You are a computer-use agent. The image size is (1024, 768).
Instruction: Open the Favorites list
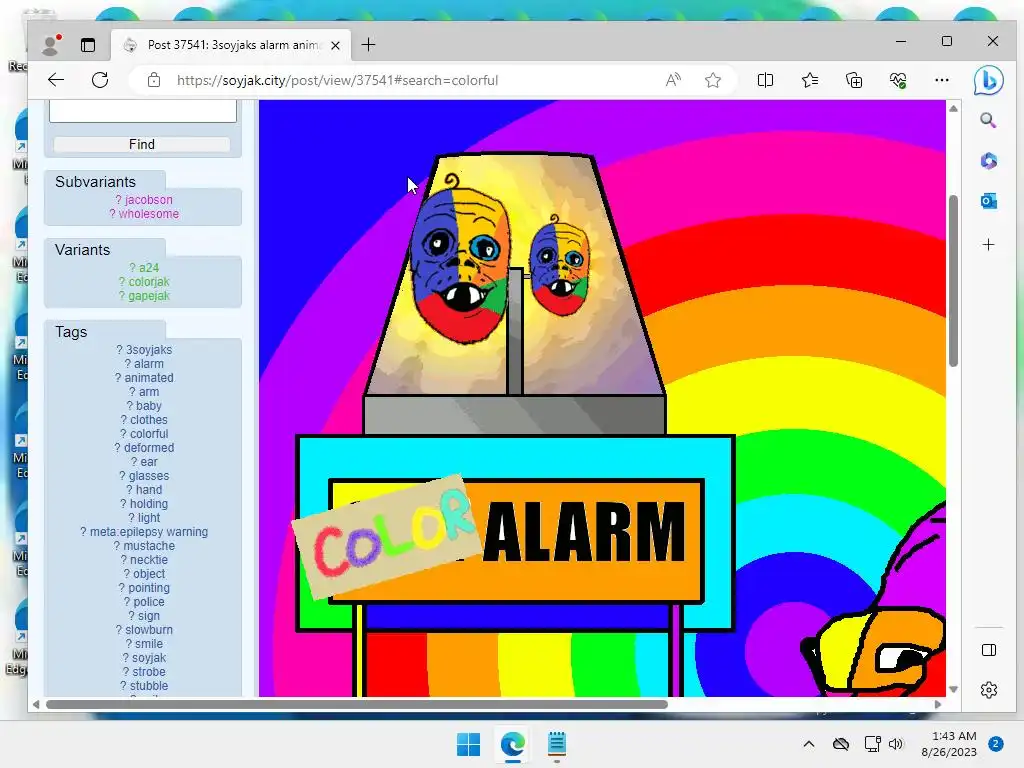[810, 80]
